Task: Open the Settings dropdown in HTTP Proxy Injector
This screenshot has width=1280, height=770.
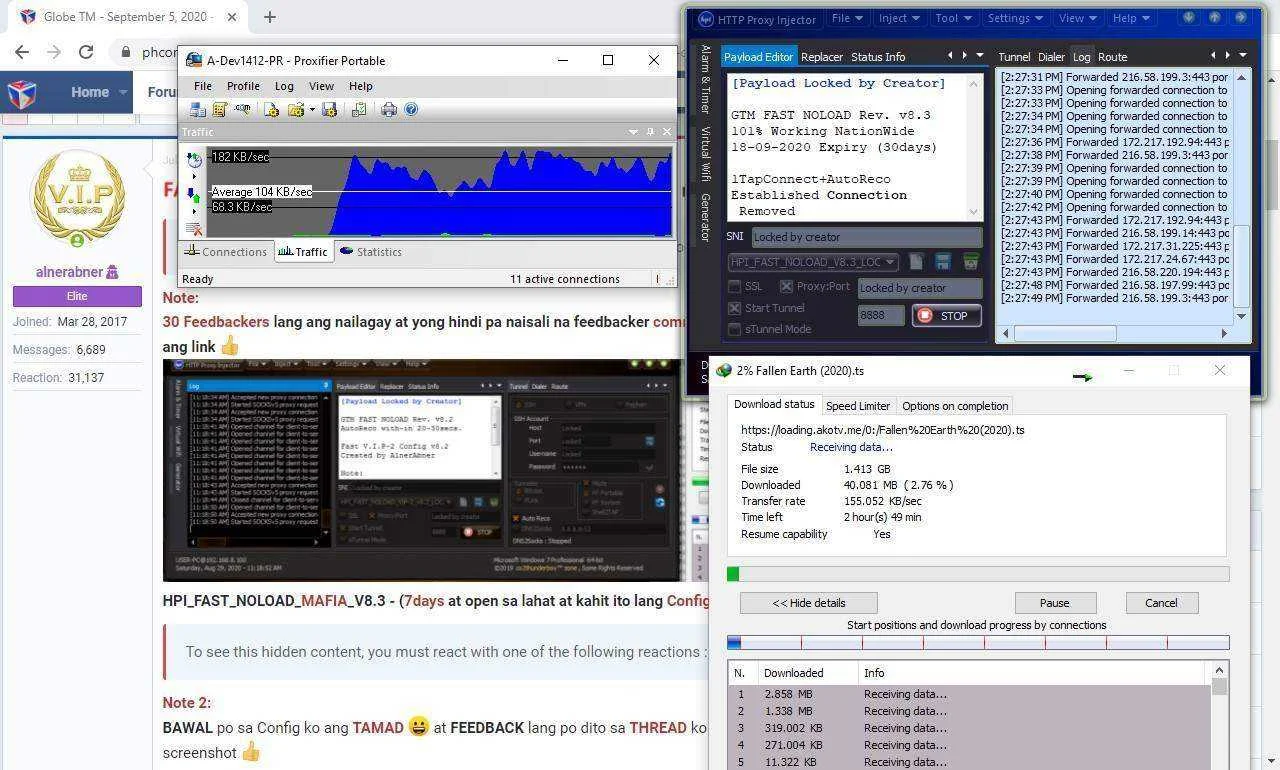Action: 1016,18
